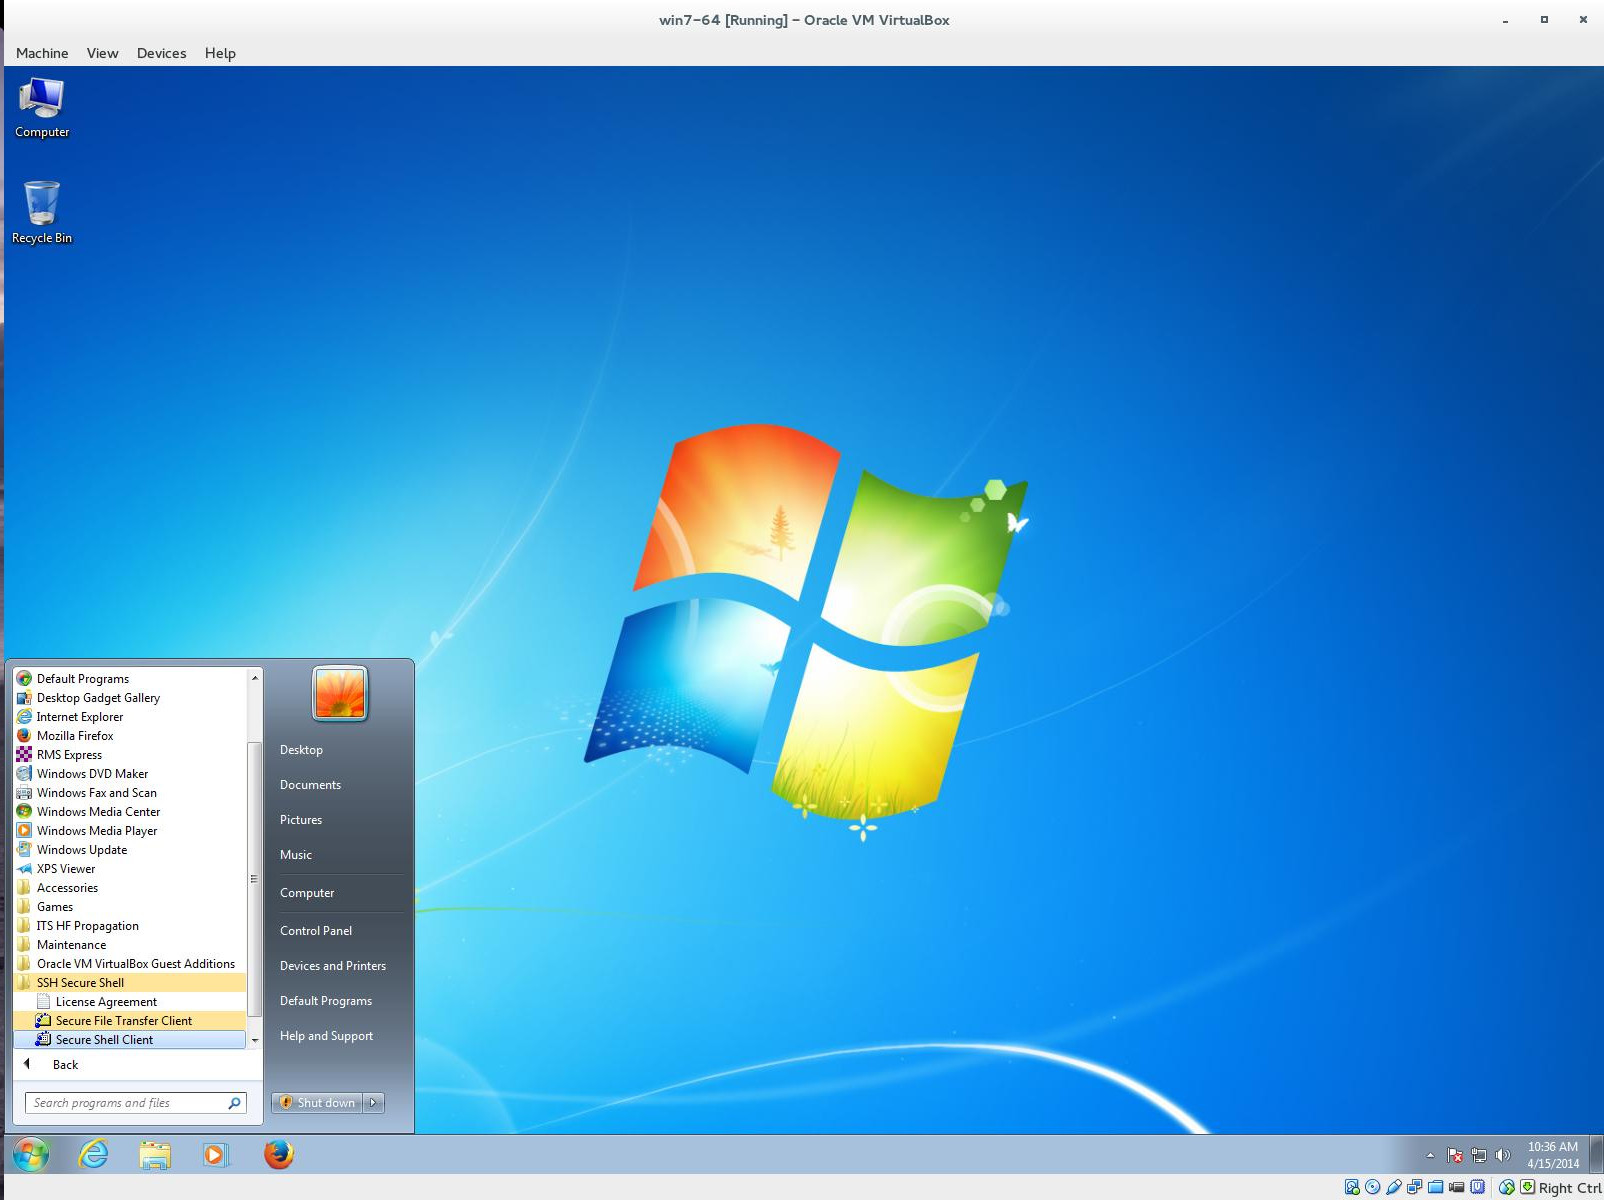The image size is (1604, 1200).
Task: Open the VirtualBox Help menu
Action: coord(220,53)
